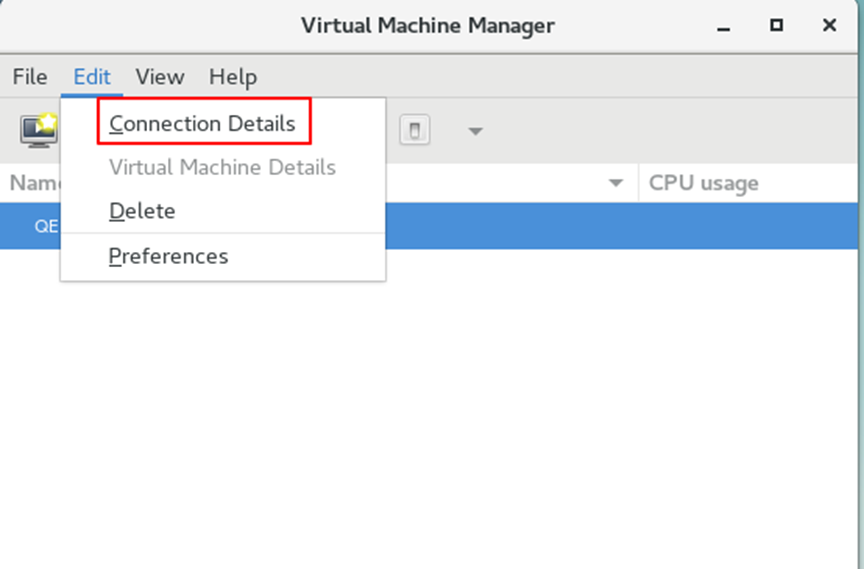The image size is (864, 569).
Task: Click the create new virtual machine icon
Action: [38, 129]
